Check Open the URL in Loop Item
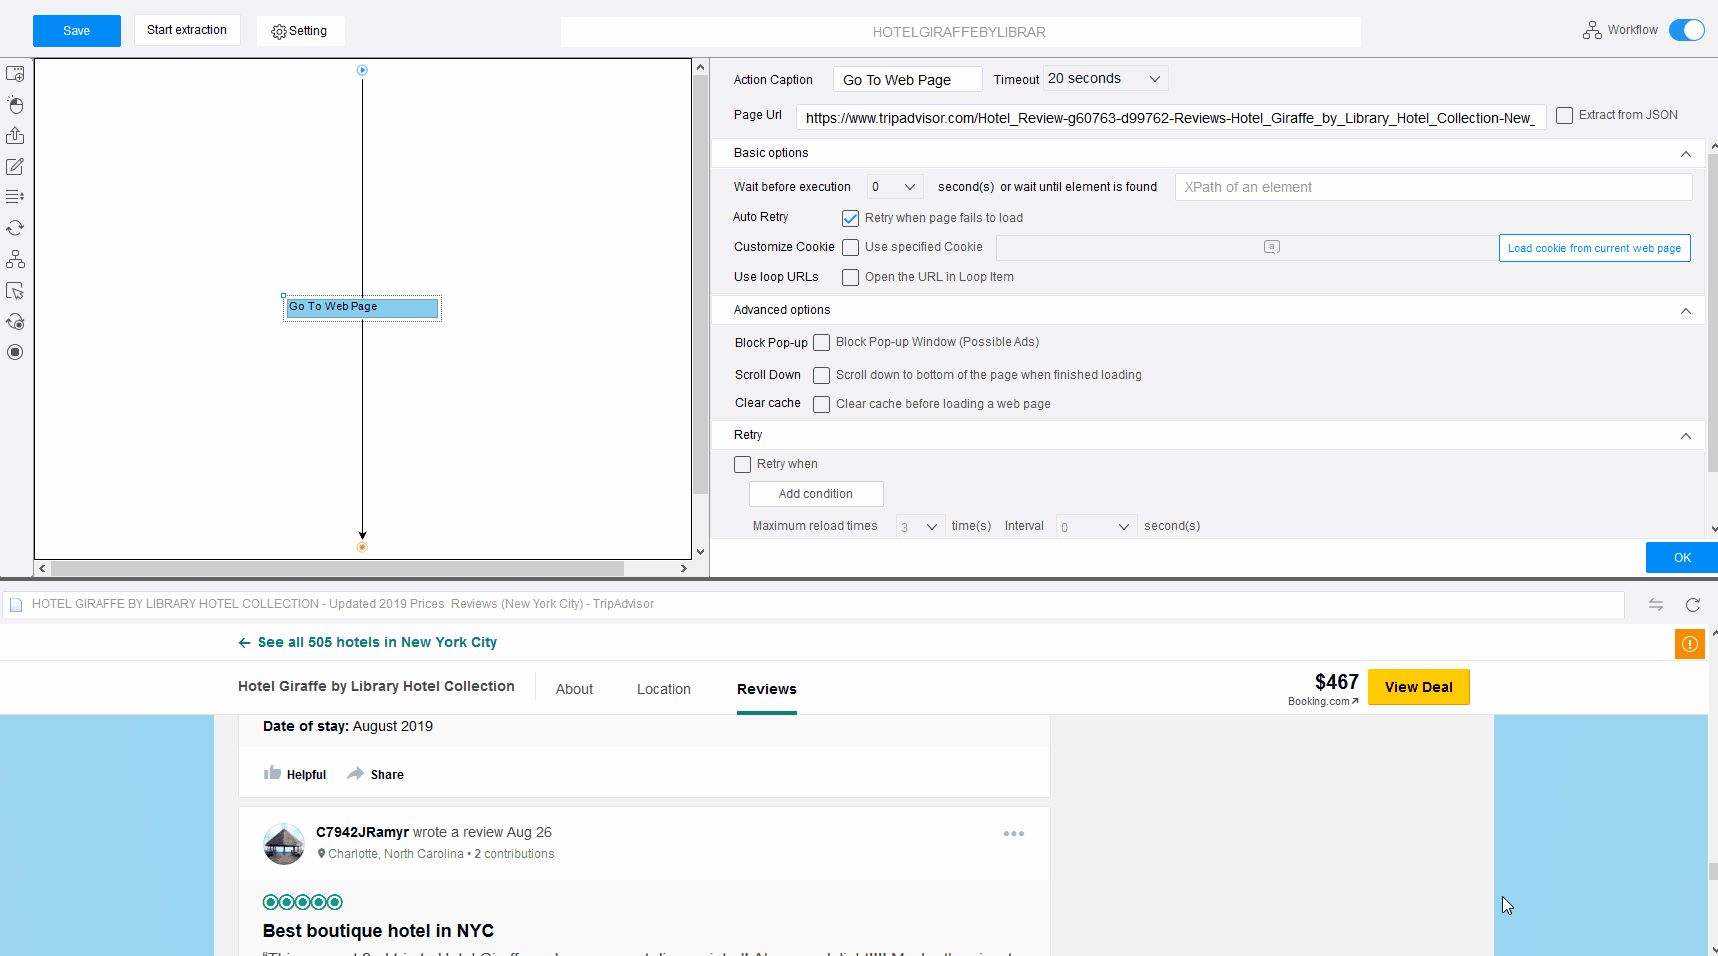This screenshot has width=1718, height=956. pyautogui.click(x=850, y=277)
